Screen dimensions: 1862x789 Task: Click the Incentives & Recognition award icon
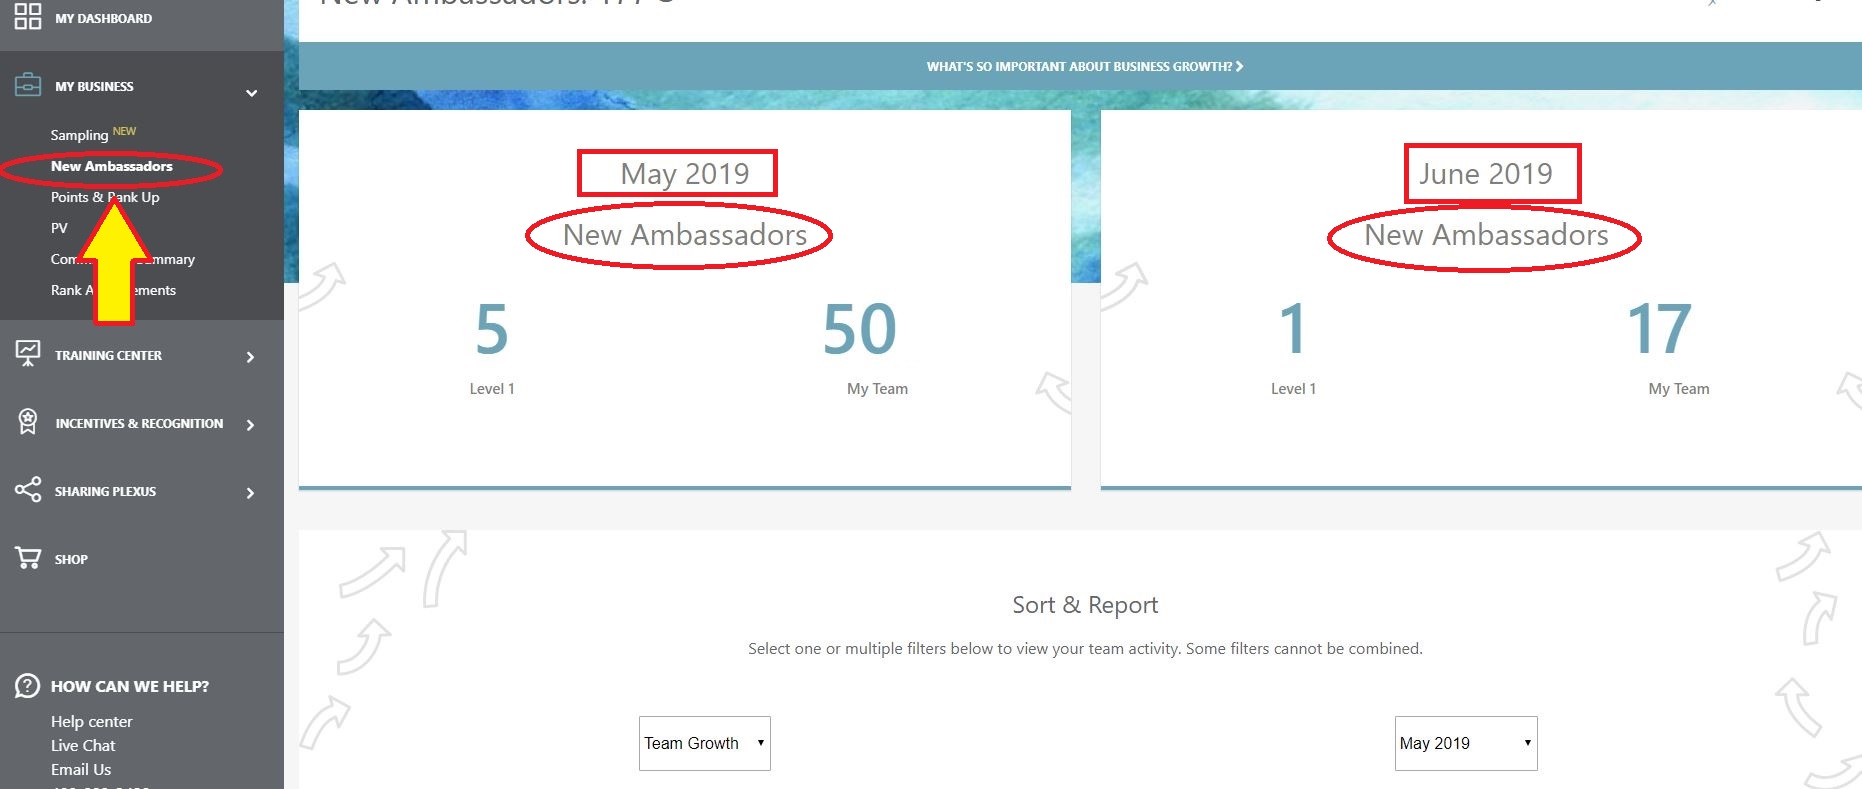28,422
